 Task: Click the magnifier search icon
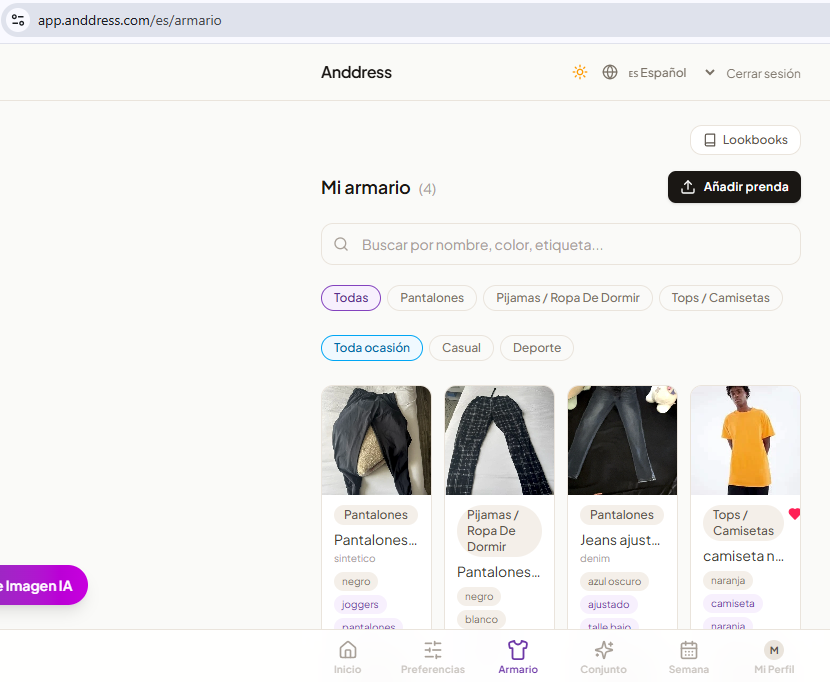(341, 244)
